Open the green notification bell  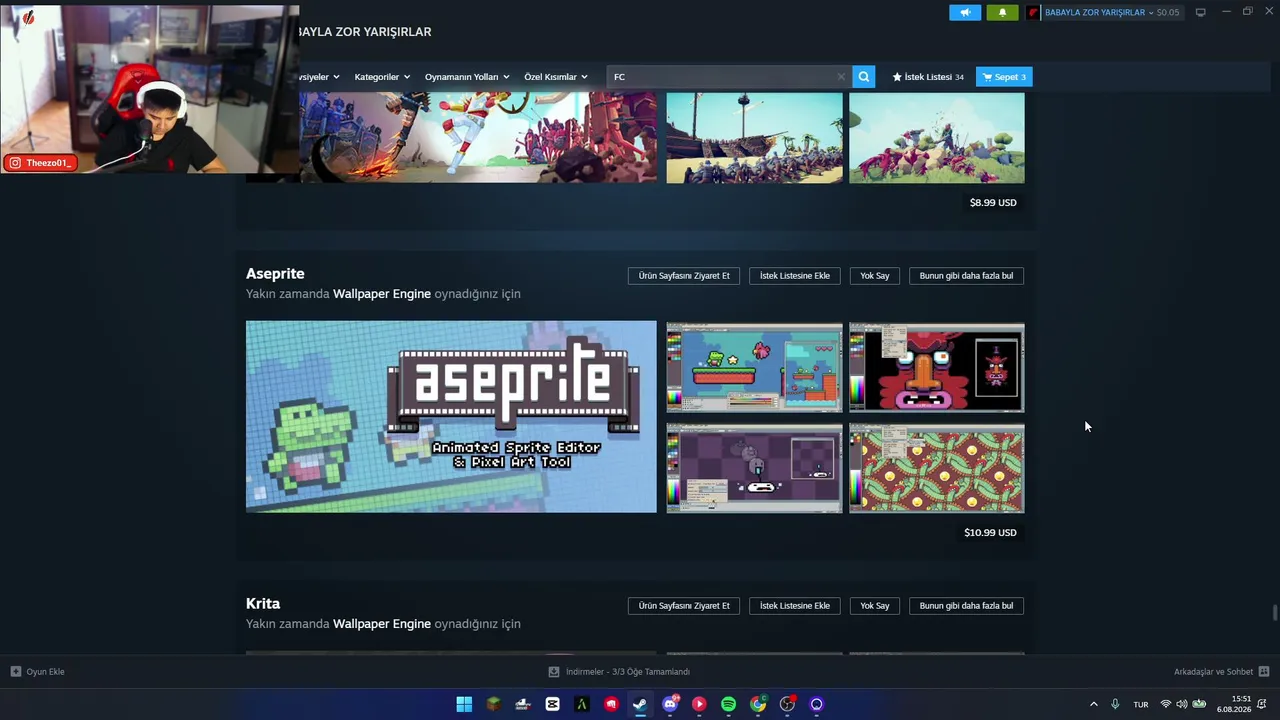coord(1003,12)
